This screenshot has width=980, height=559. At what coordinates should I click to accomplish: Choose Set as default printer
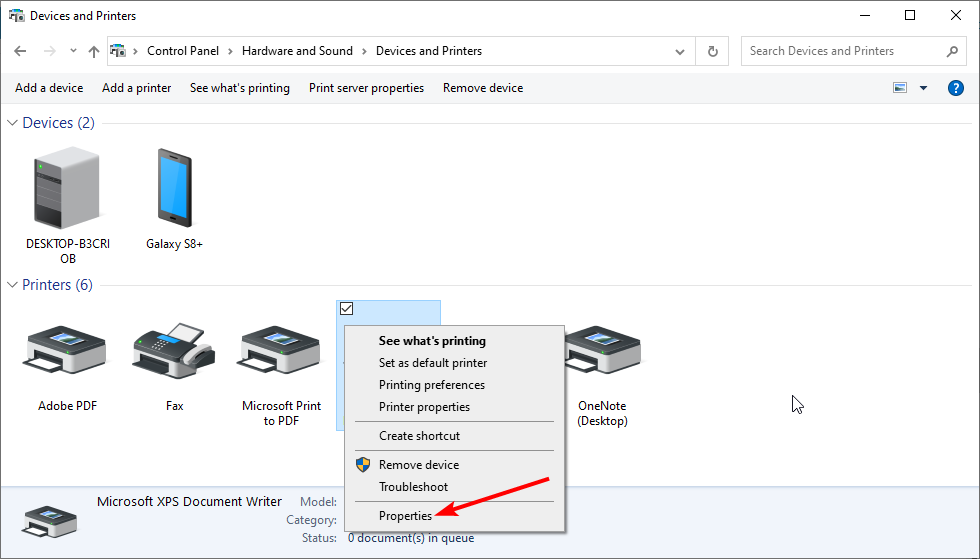tap(432, 363)
